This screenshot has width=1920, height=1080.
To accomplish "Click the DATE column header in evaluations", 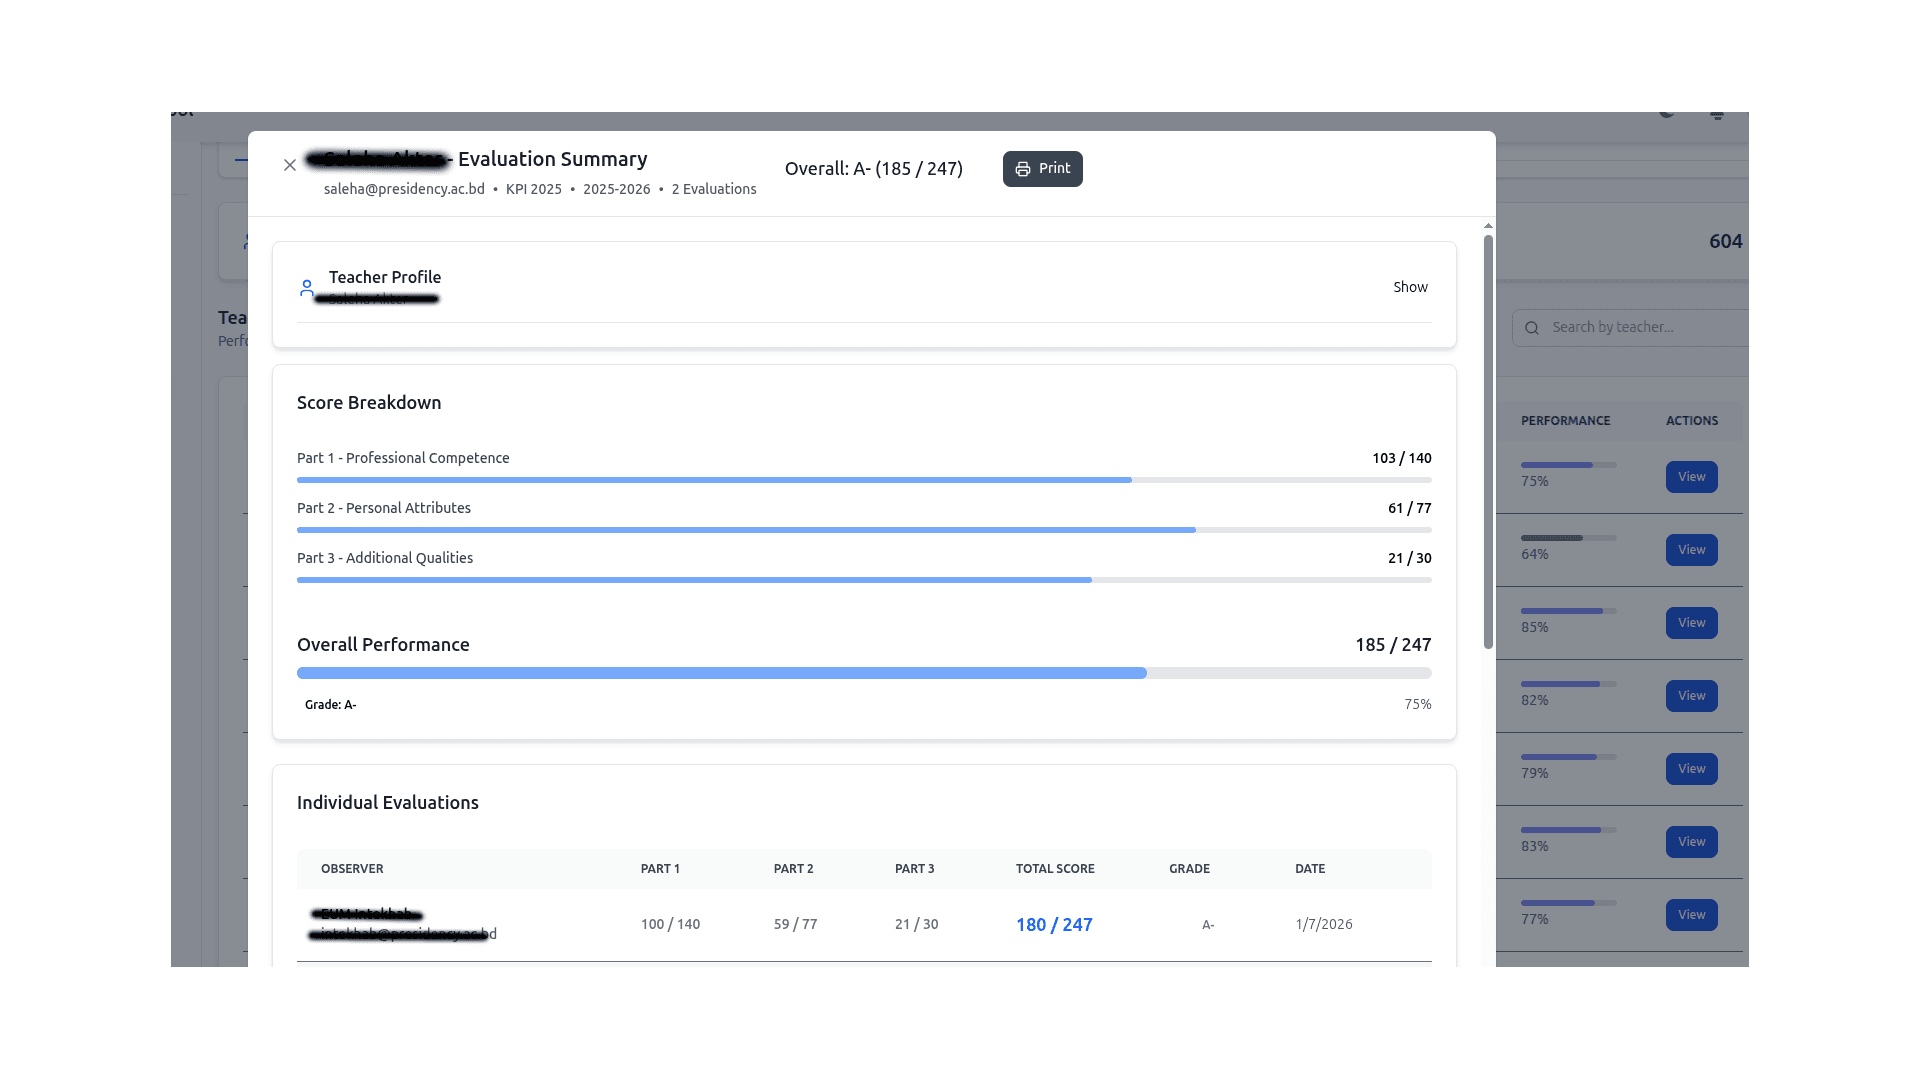I will 1309,869.
